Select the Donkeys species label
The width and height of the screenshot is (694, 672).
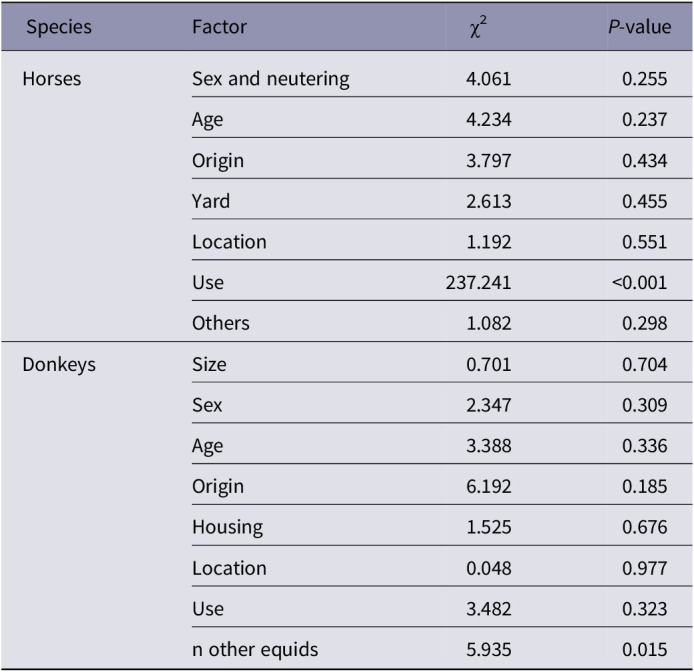tap(59, 365)
